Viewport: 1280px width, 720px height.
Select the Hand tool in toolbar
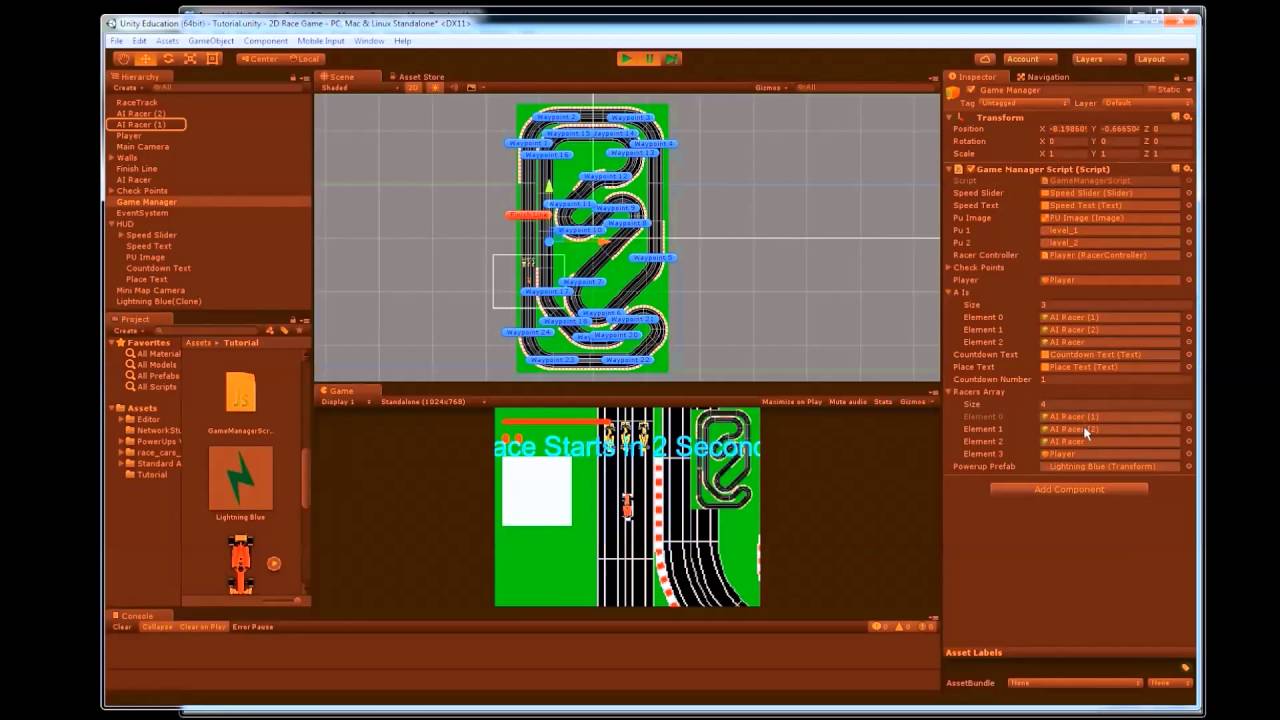click(x=123, y=59)
